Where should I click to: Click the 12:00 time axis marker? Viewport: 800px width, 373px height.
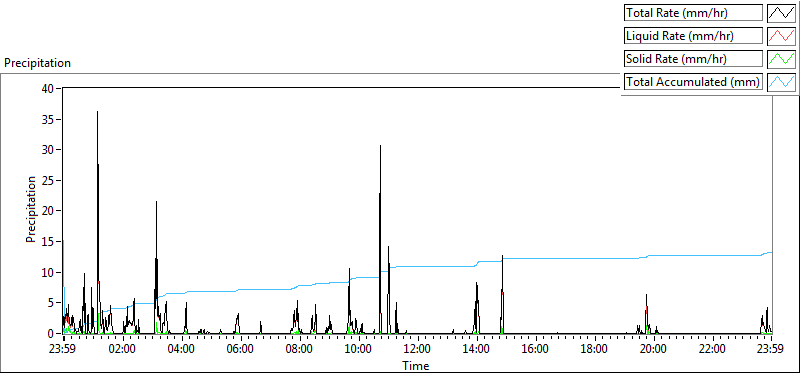coord(418,350)
